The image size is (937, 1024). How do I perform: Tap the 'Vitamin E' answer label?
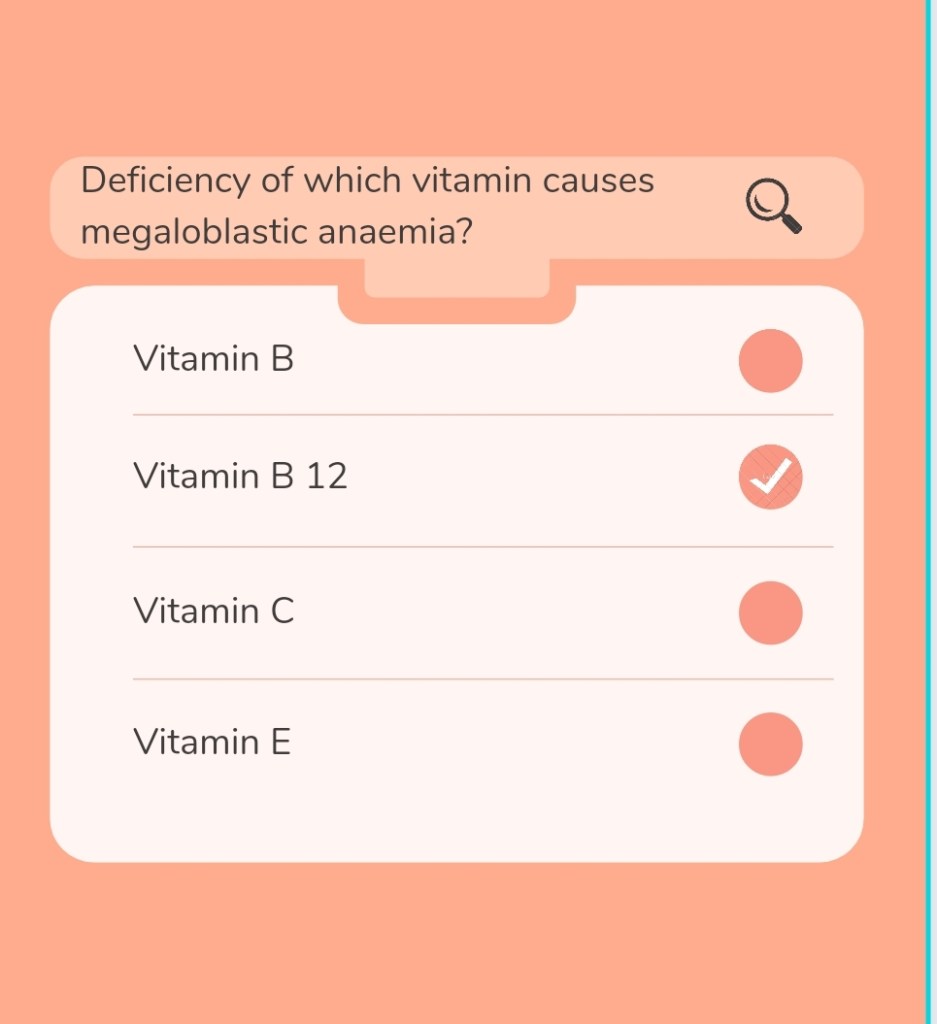212,742
